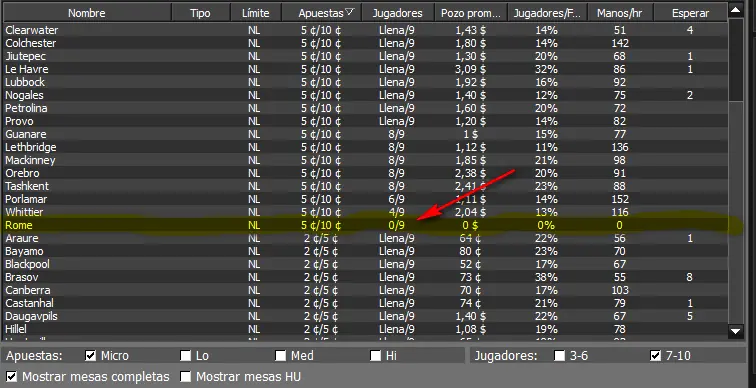The height and width of the screenshot is (388, 756).
Task: Select the Whittier table row
Action: (x=365, y=212)
